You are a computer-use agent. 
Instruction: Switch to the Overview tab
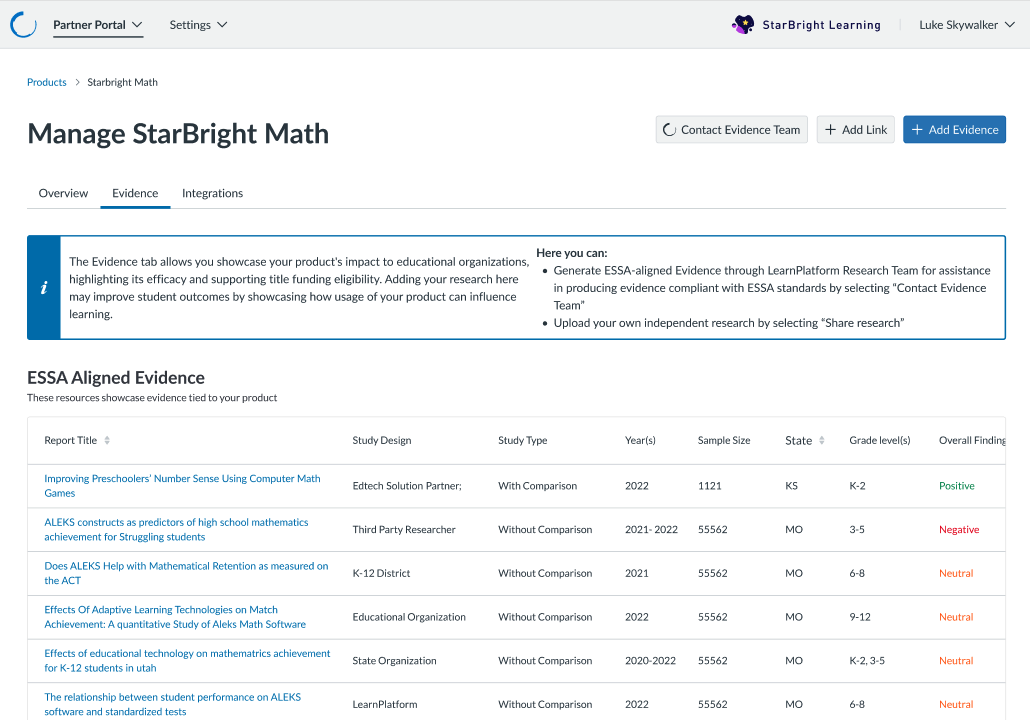(x=63, y=193)
